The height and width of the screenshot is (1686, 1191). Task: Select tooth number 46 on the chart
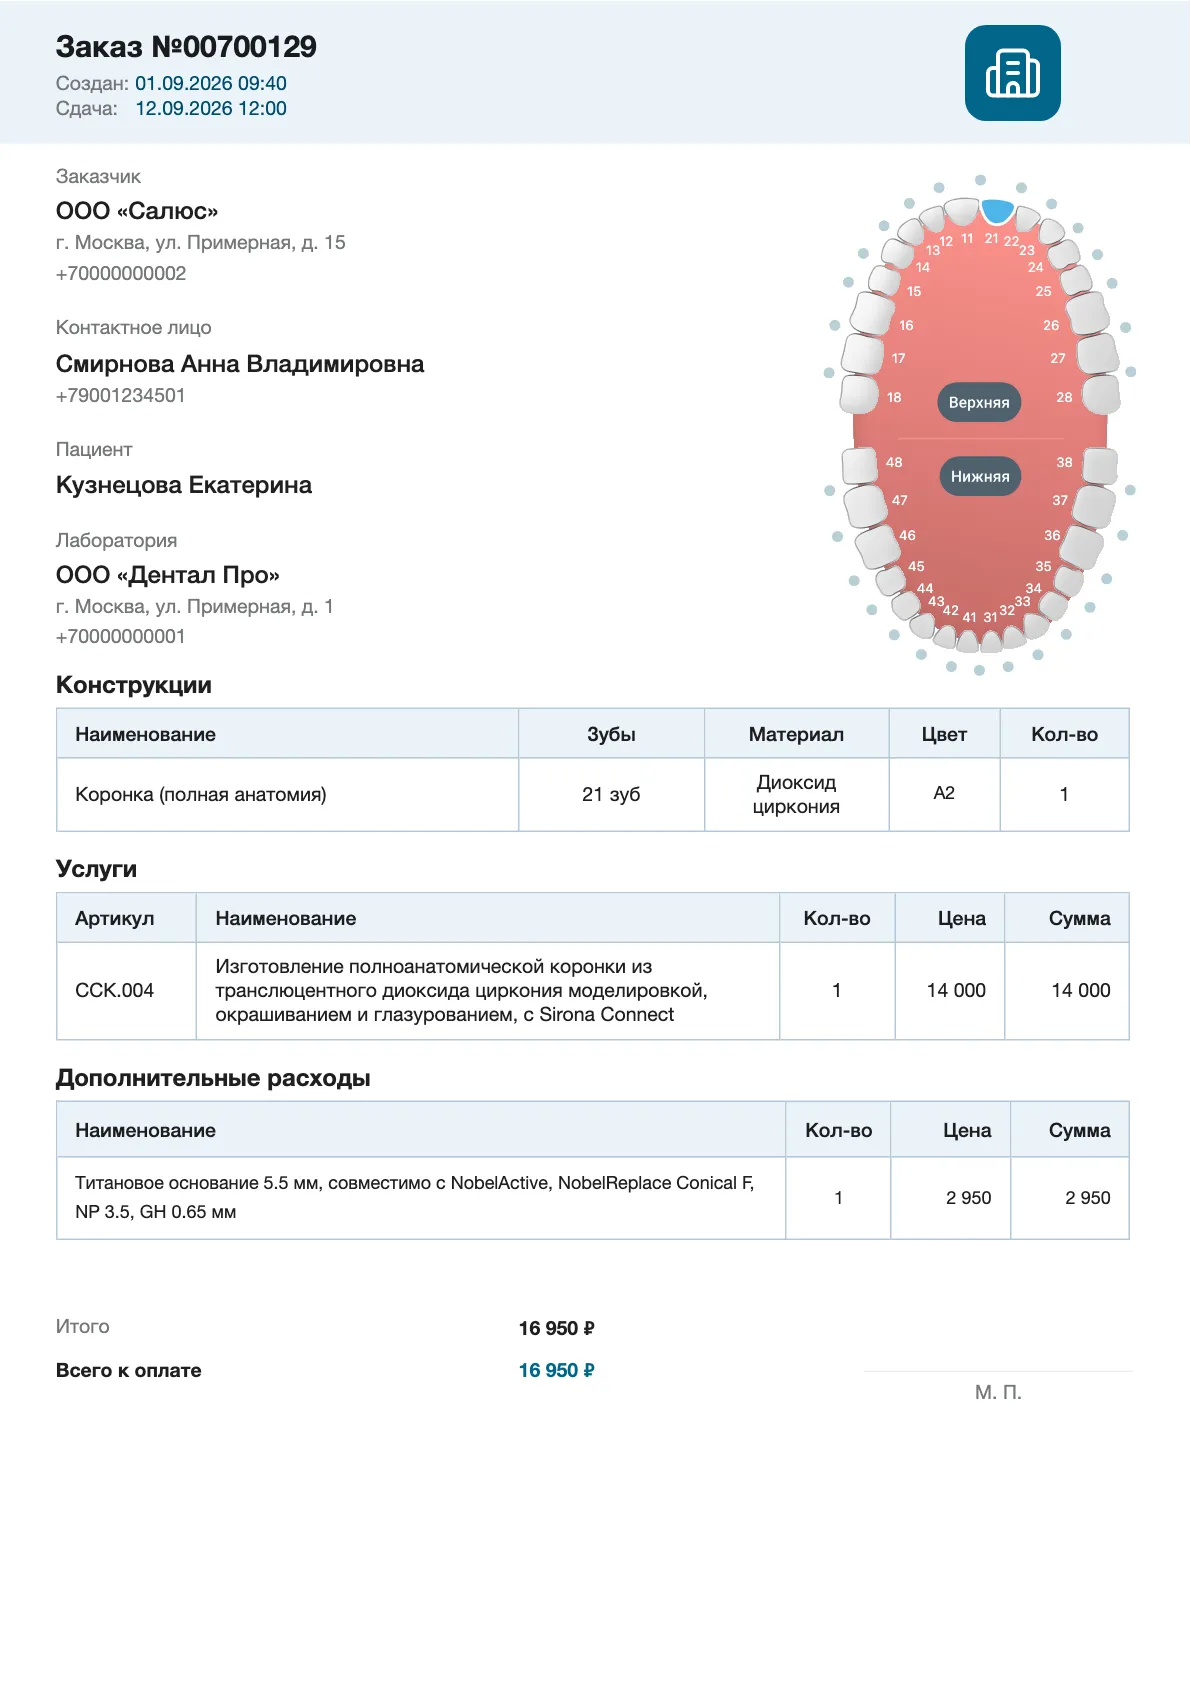point(877,547)
